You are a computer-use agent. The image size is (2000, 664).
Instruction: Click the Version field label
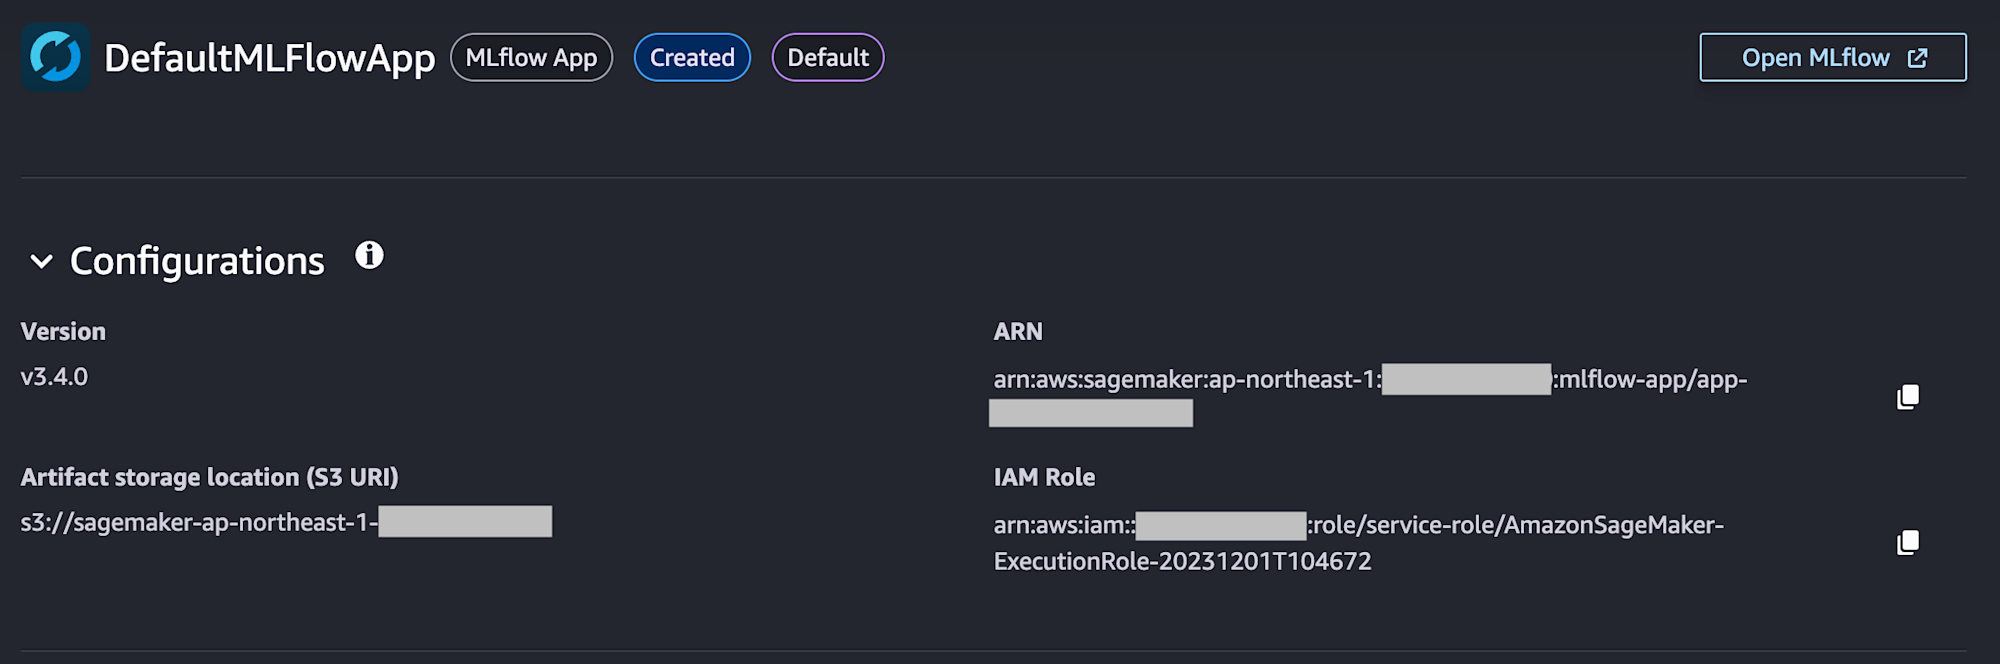[x=63, y=332]
